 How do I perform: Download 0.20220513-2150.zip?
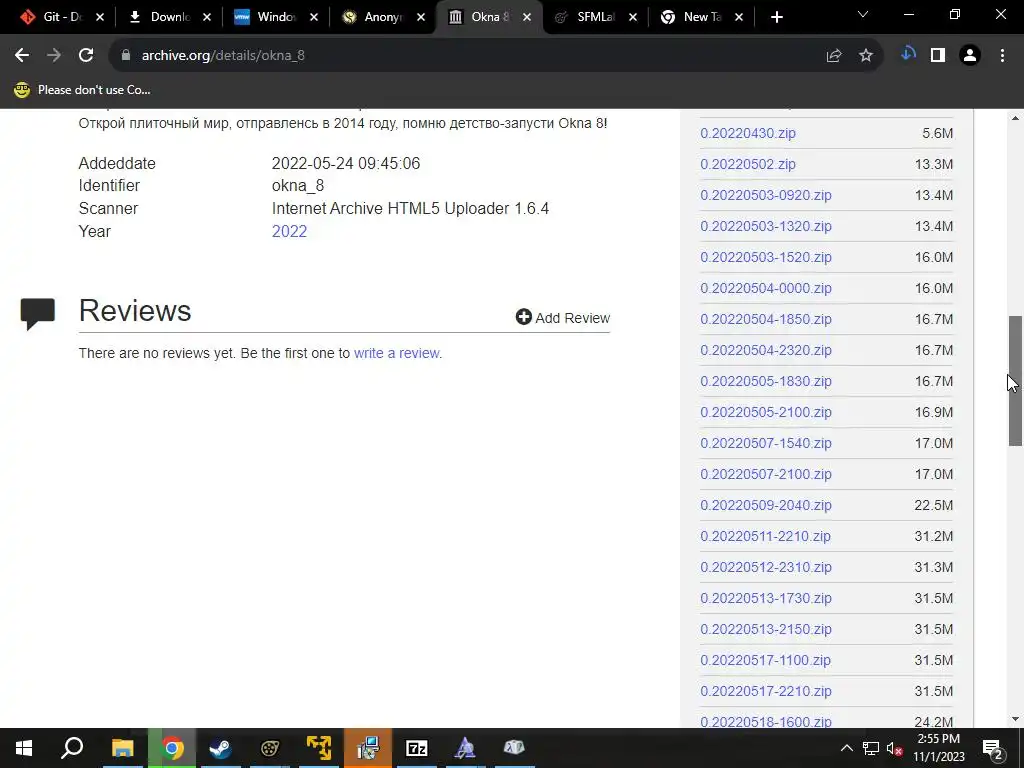766,630
